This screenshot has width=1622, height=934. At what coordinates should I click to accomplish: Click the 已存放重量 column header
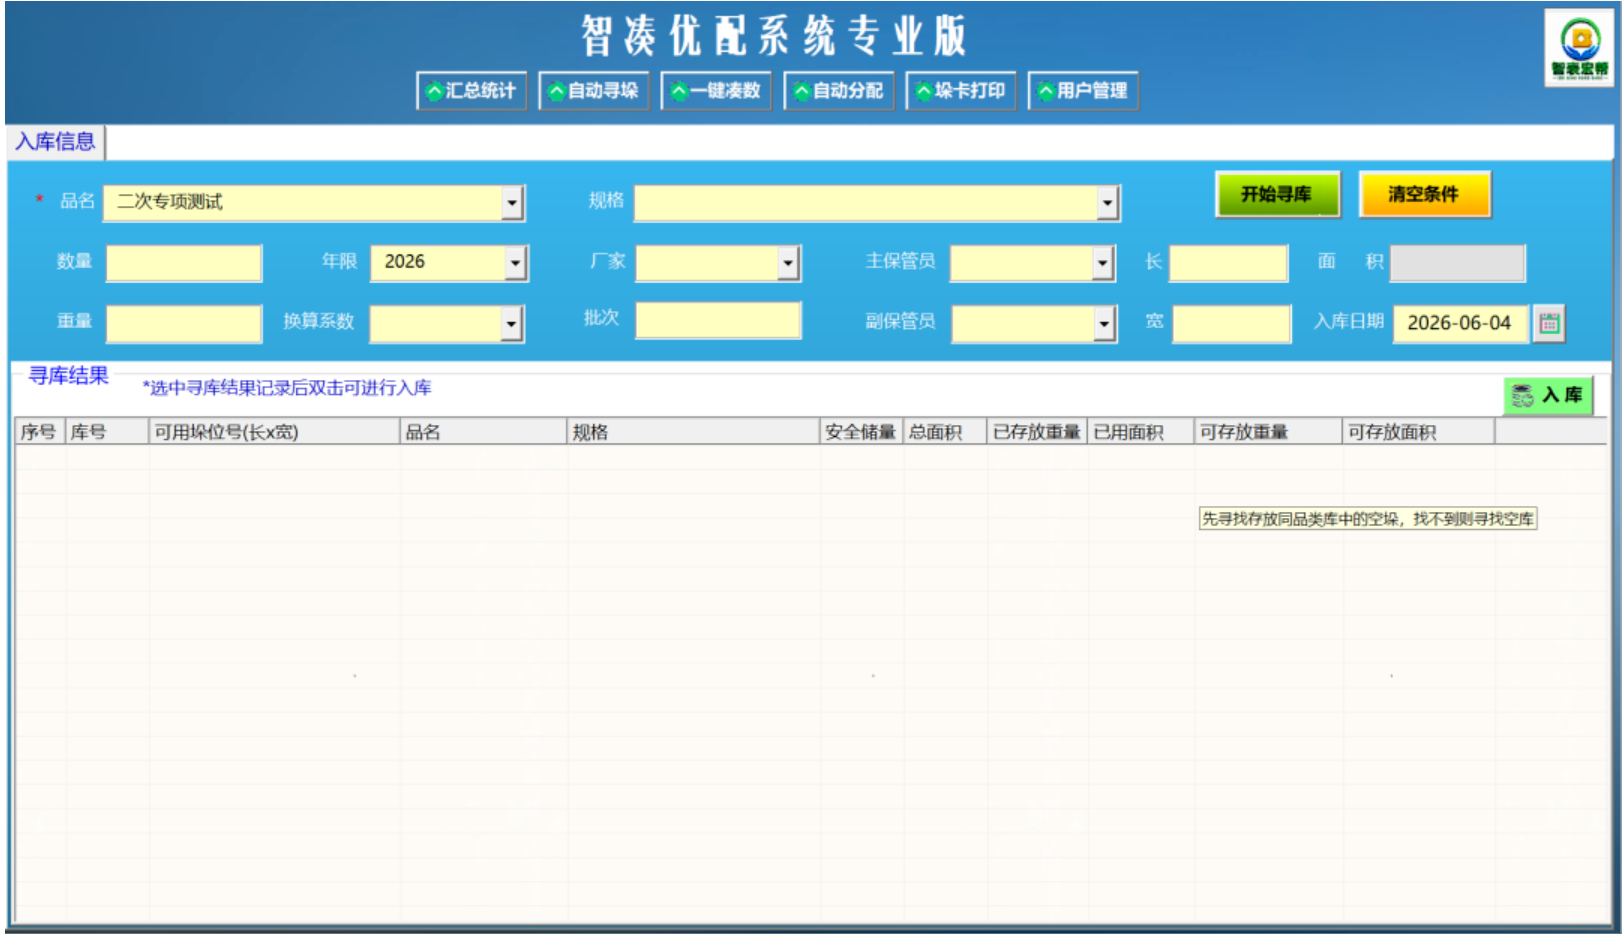[x=1037, y=432]
